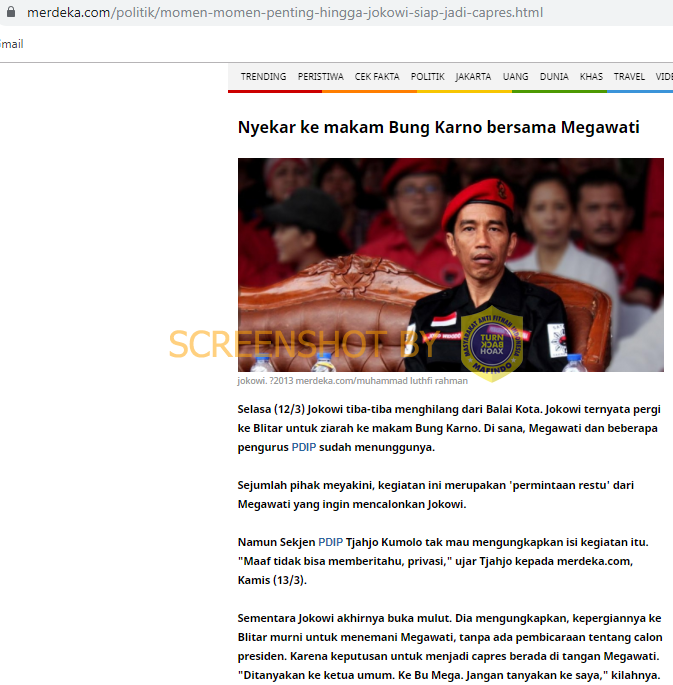Open the PERISTIWA menu item
Viewport: 673px width, 685px height.
(321, 77)
